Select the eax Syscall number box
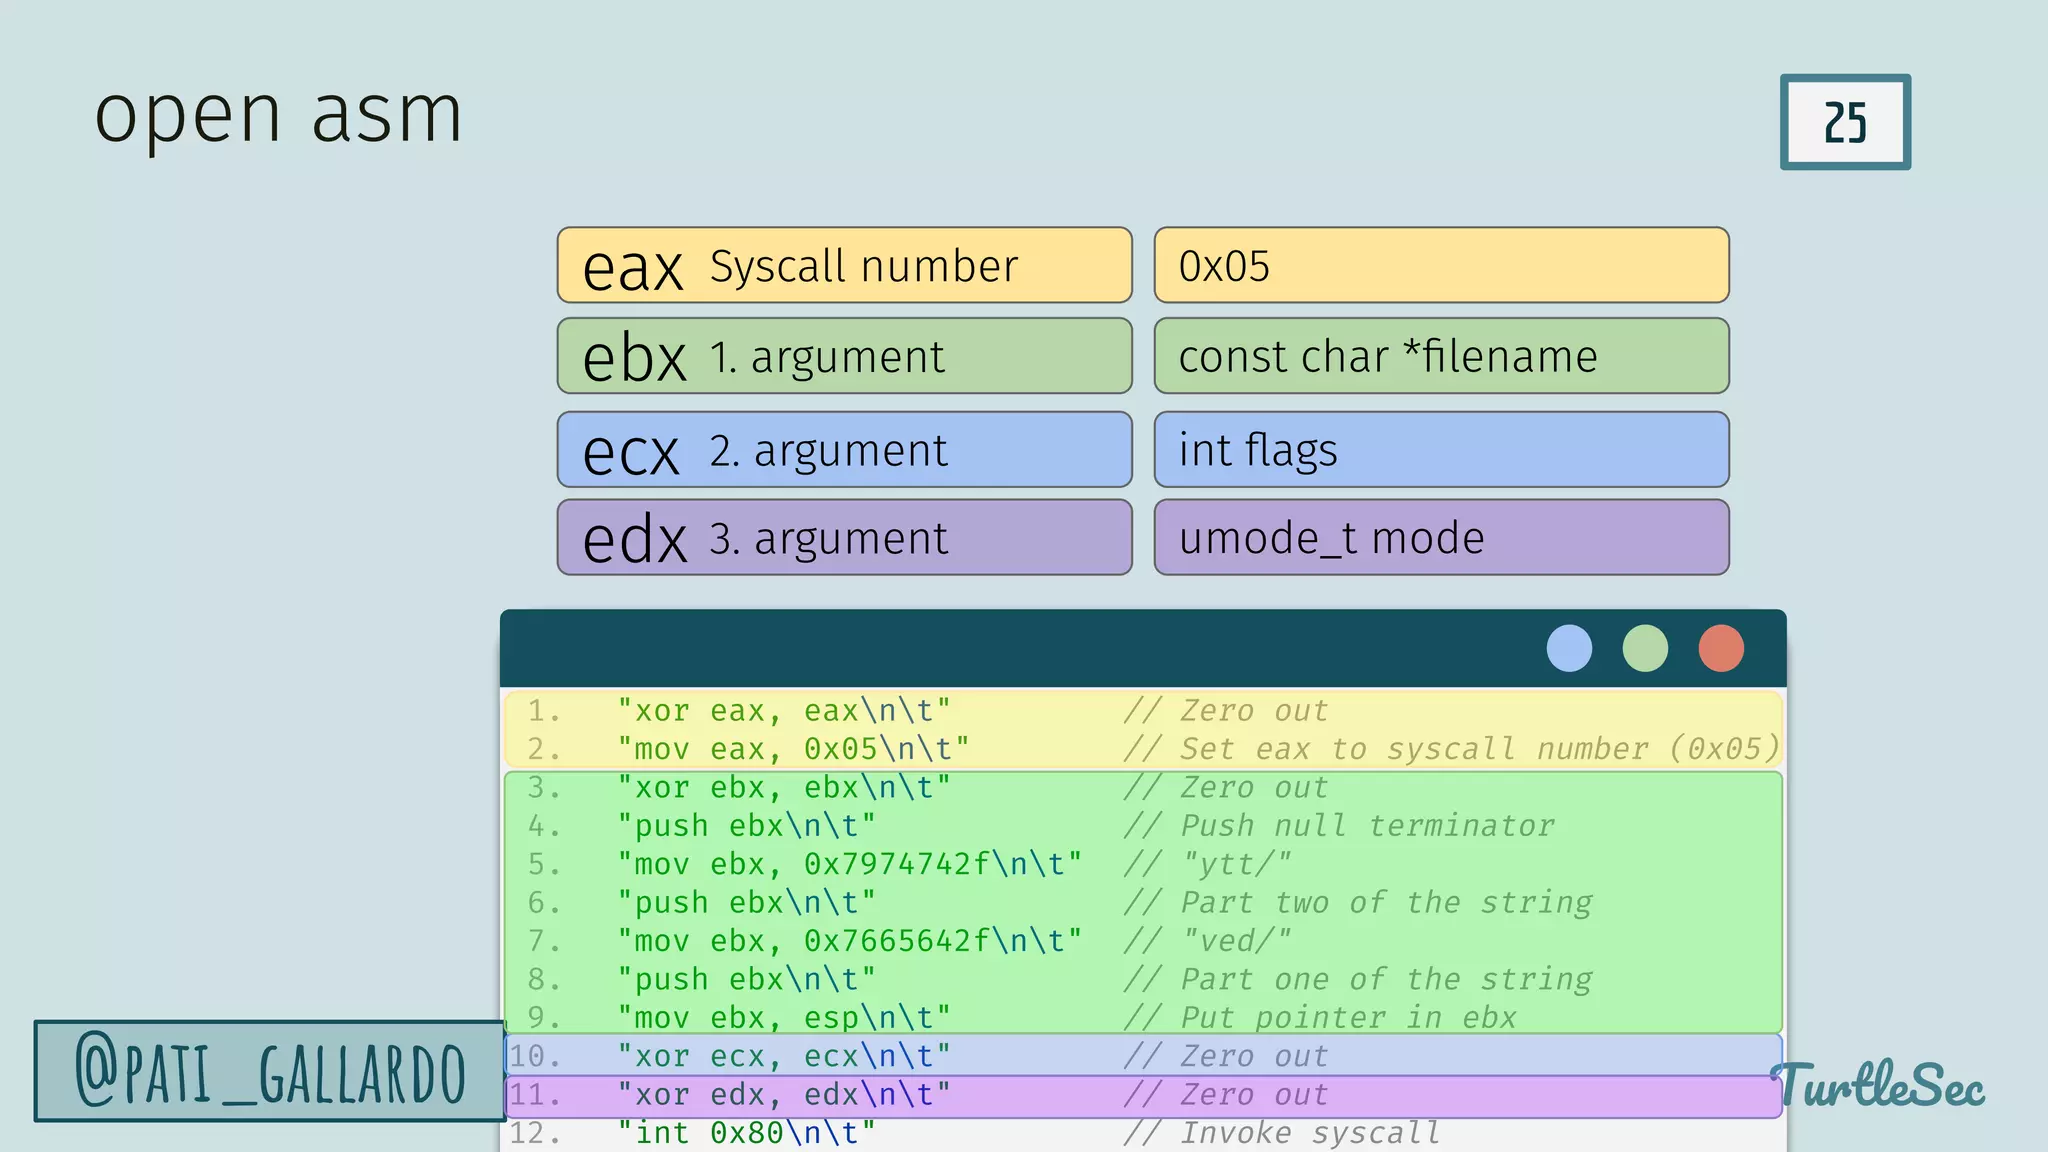 pos(844,266)
